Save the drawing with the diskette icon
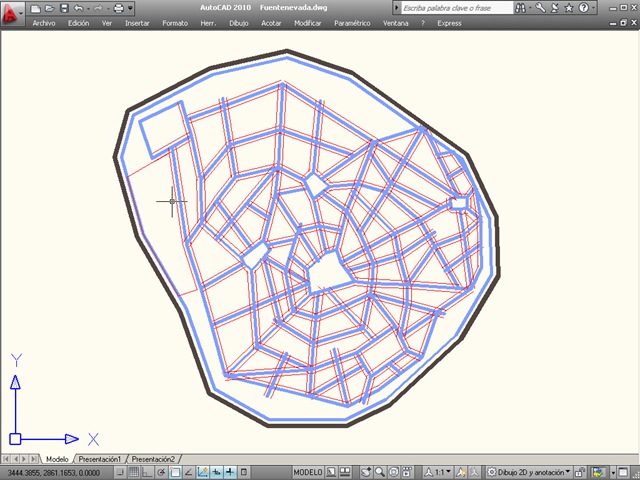The width and height of the screenshot is (640, 480). (x=64, y=8)
